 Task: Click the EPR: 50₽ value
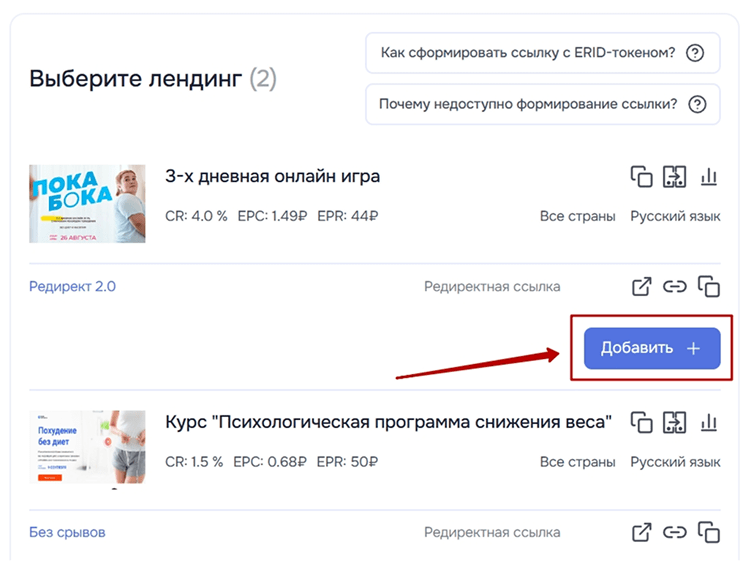[x=347, y=462]
